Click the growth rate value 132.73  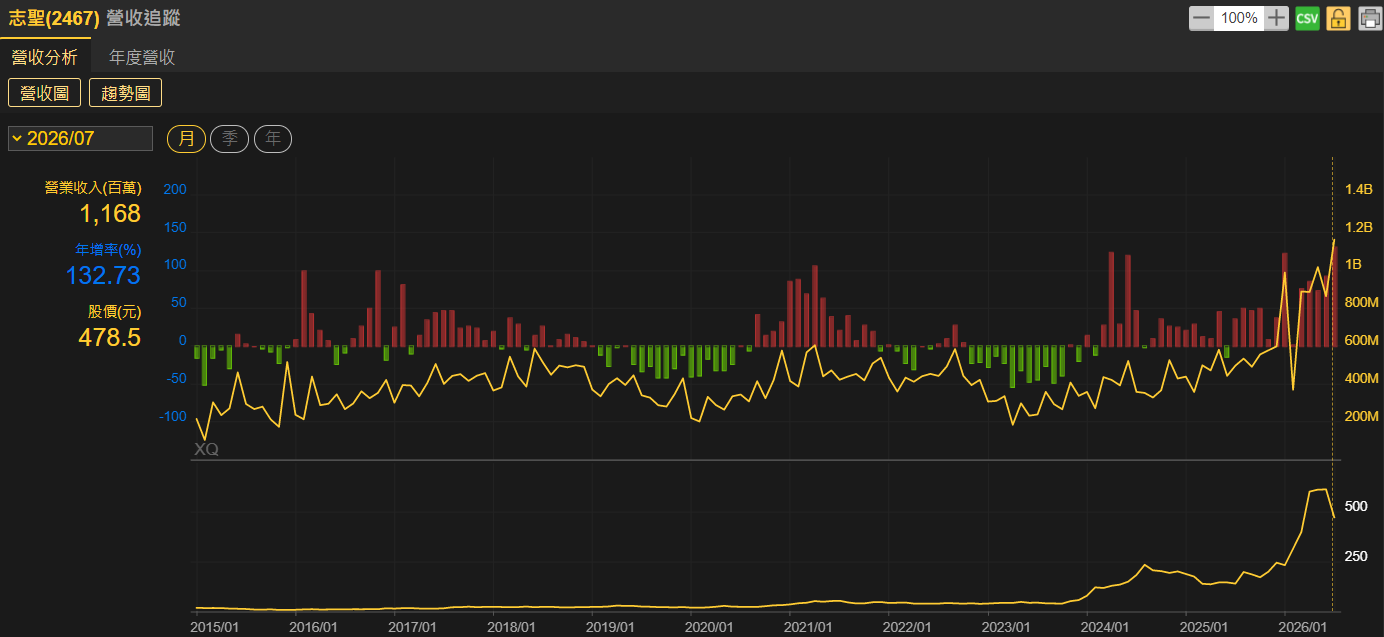103,275
